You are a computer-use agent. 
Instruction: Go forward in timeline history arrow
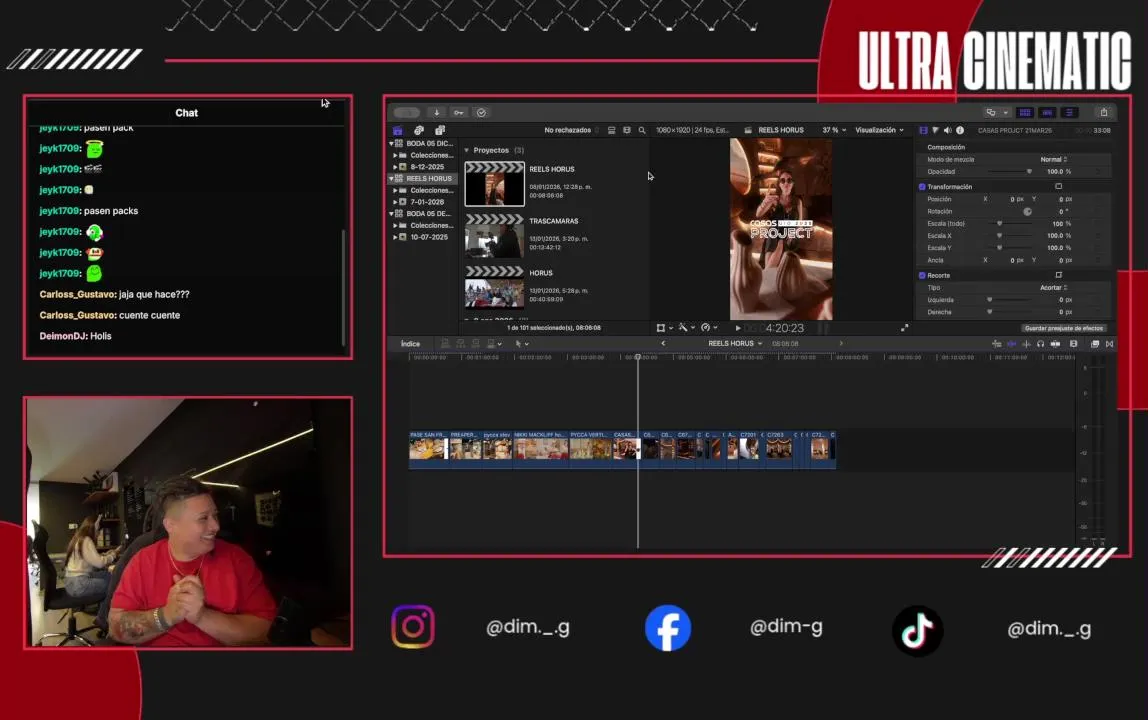pos(840,344)
